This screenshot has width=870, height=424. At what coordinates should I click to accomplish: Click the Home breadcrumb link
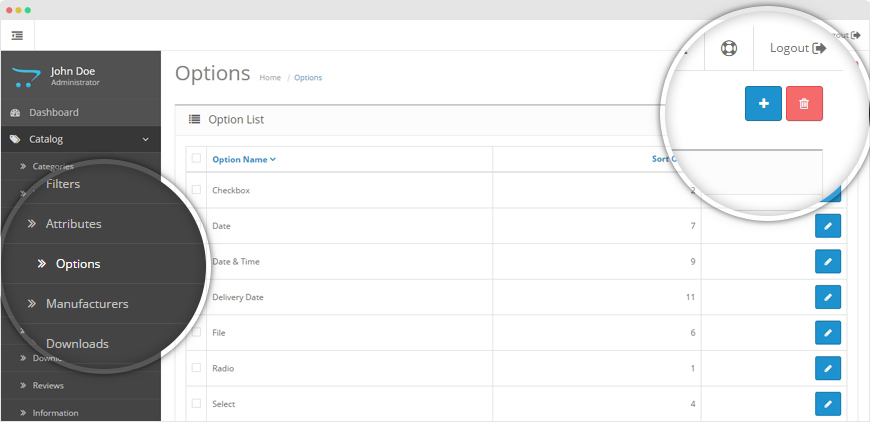pyautogui.click(x=270, y=78)
